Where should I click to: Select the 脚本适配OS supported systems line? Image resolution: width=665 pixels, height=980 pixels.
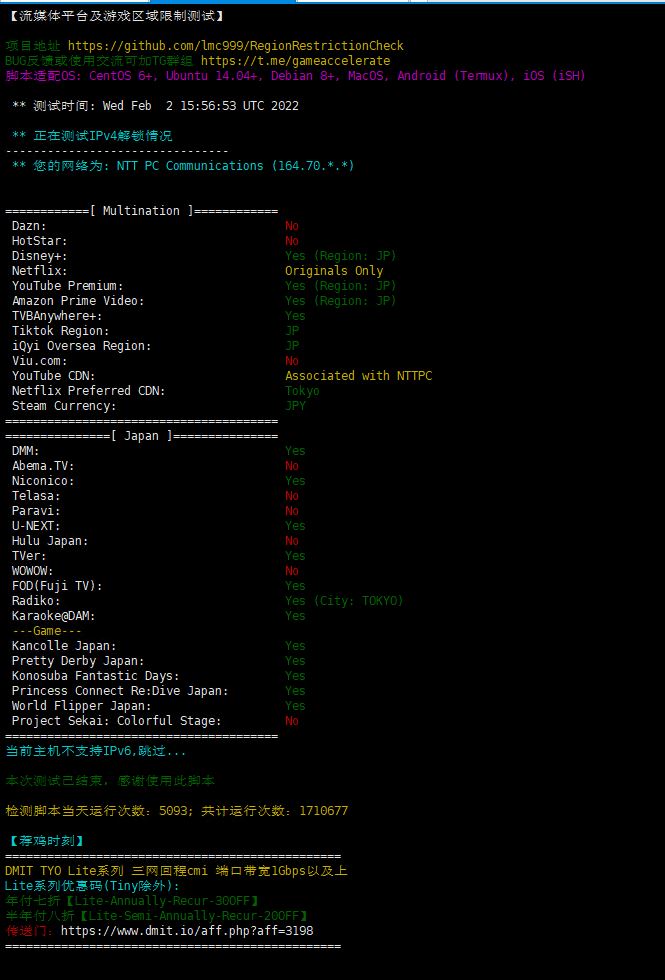[296, 76]
